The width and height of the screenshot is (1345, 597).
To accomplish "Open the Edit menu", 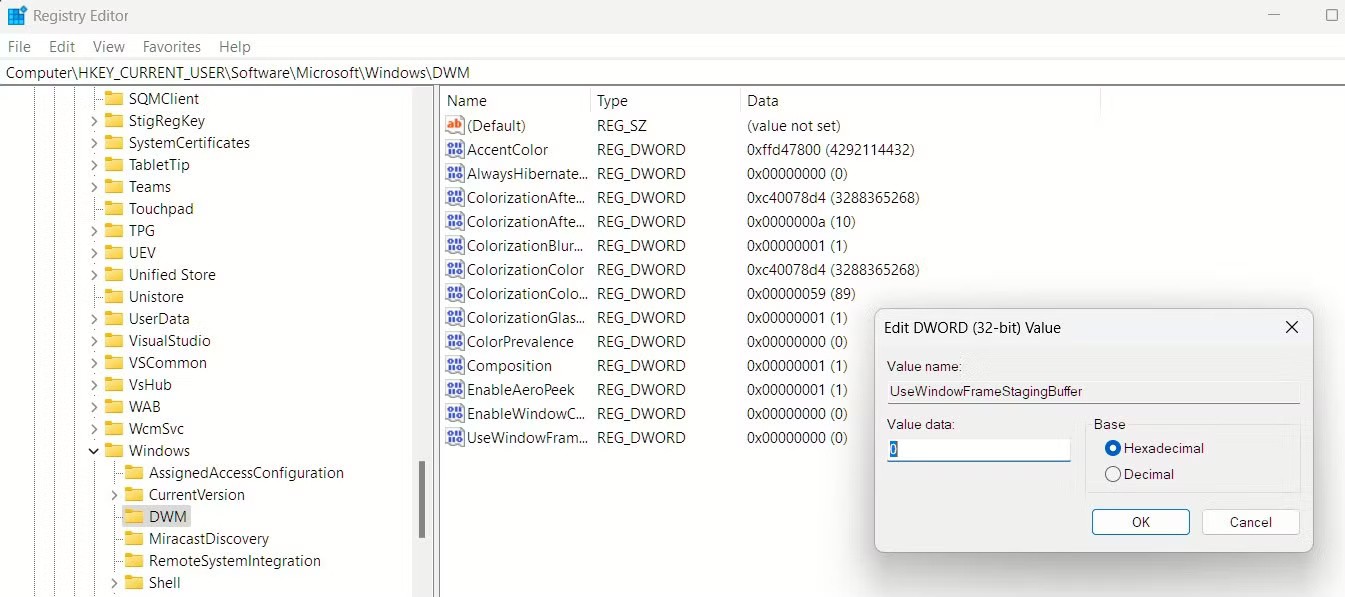I will point(62,47).
